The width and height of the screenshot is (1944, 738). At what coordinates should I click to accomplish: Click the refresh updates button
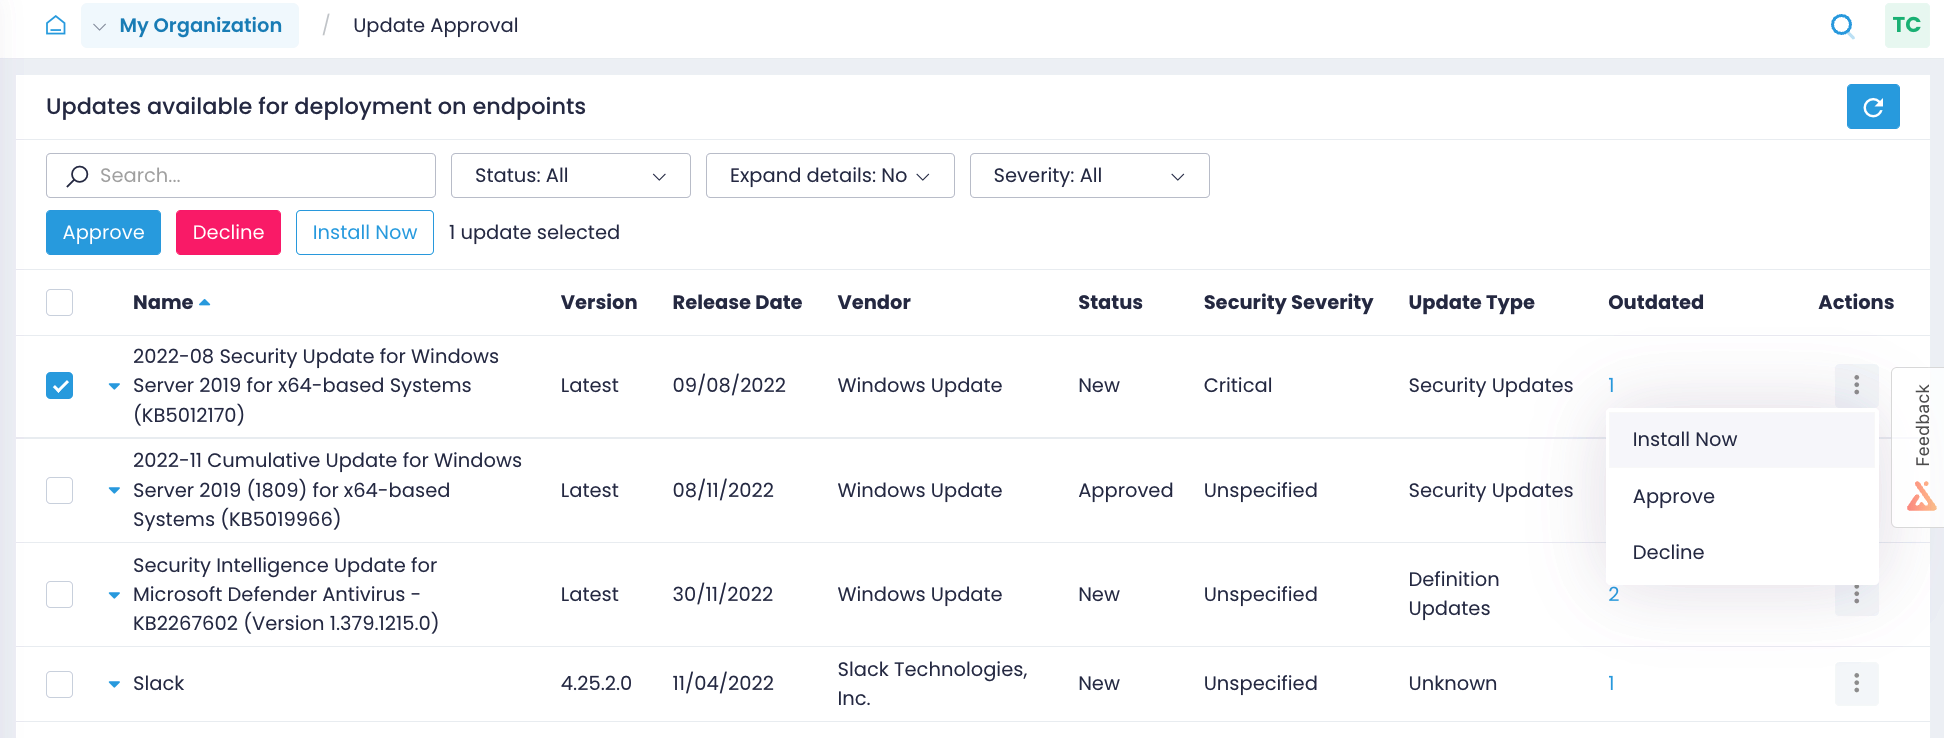point(1872,107)
